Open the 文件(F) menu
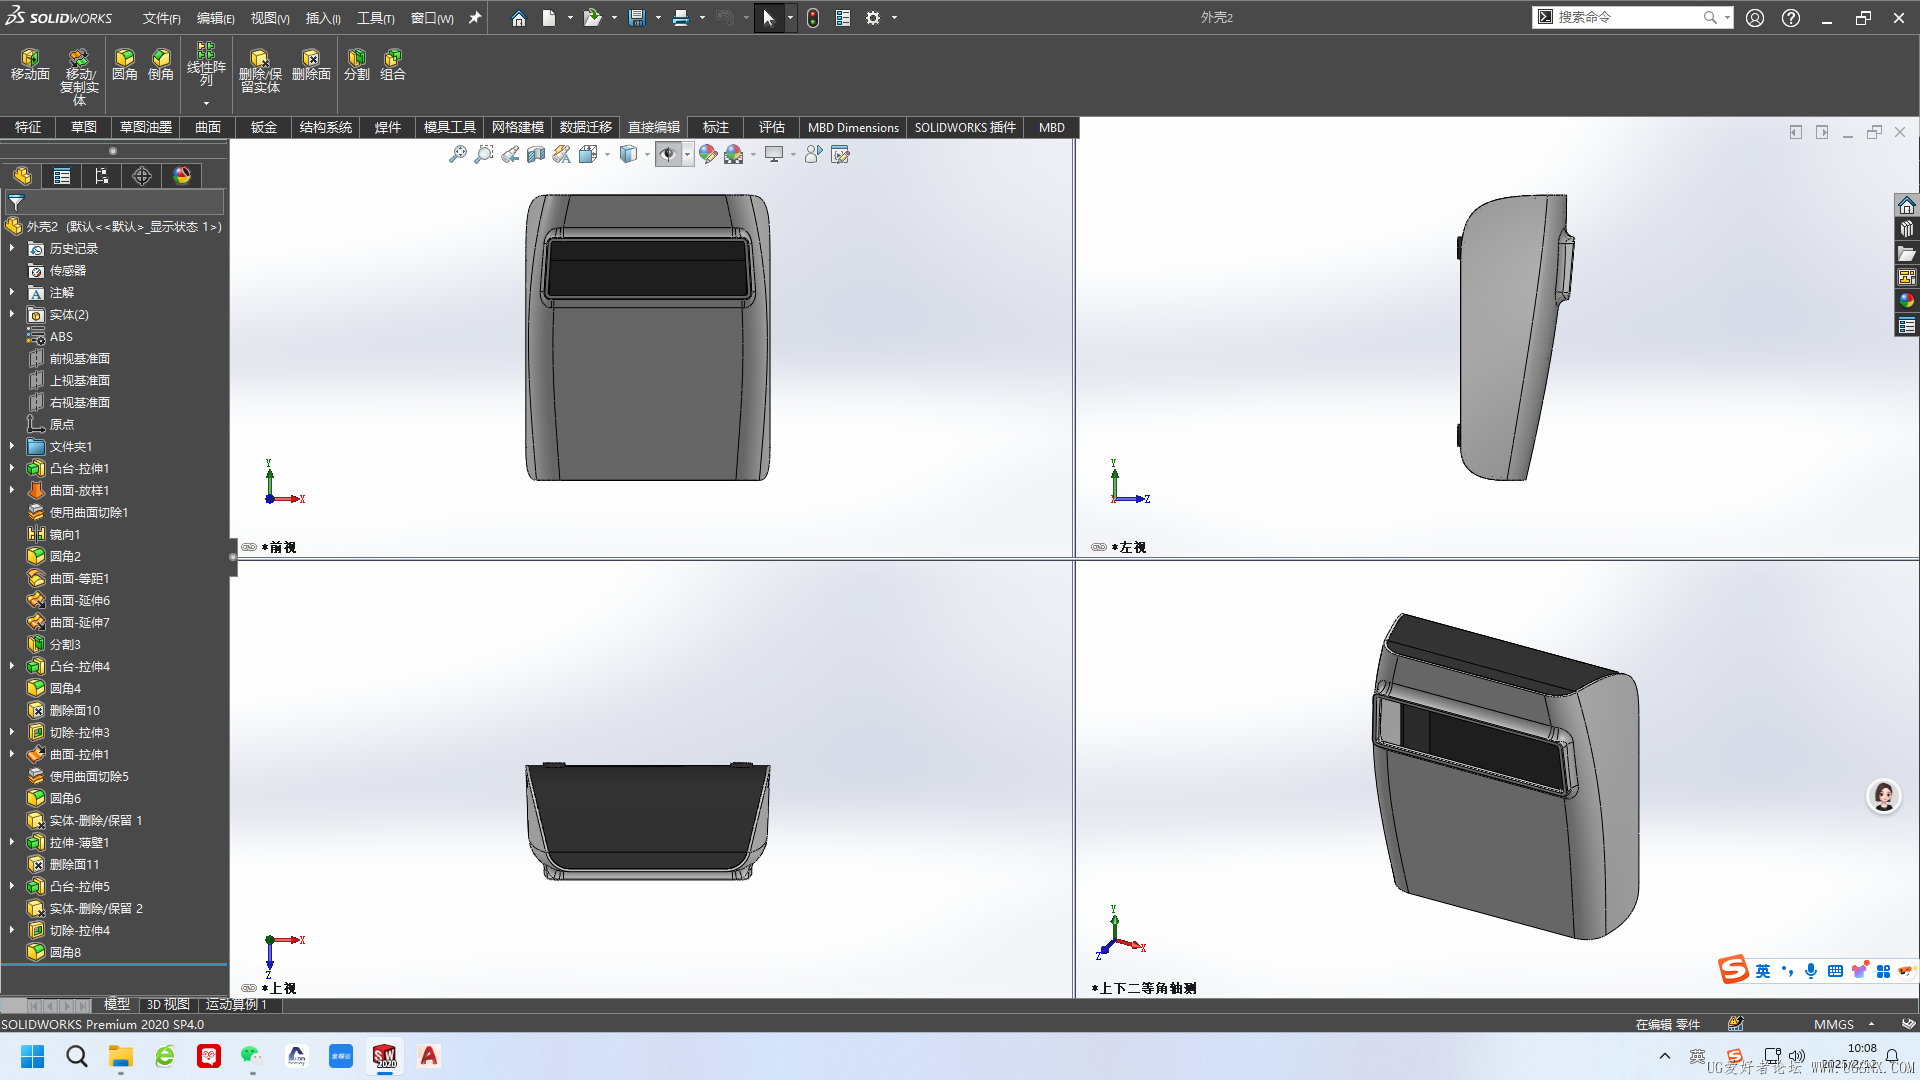The height and width of the screenshot is (1080, 1920). click(161, 18)
